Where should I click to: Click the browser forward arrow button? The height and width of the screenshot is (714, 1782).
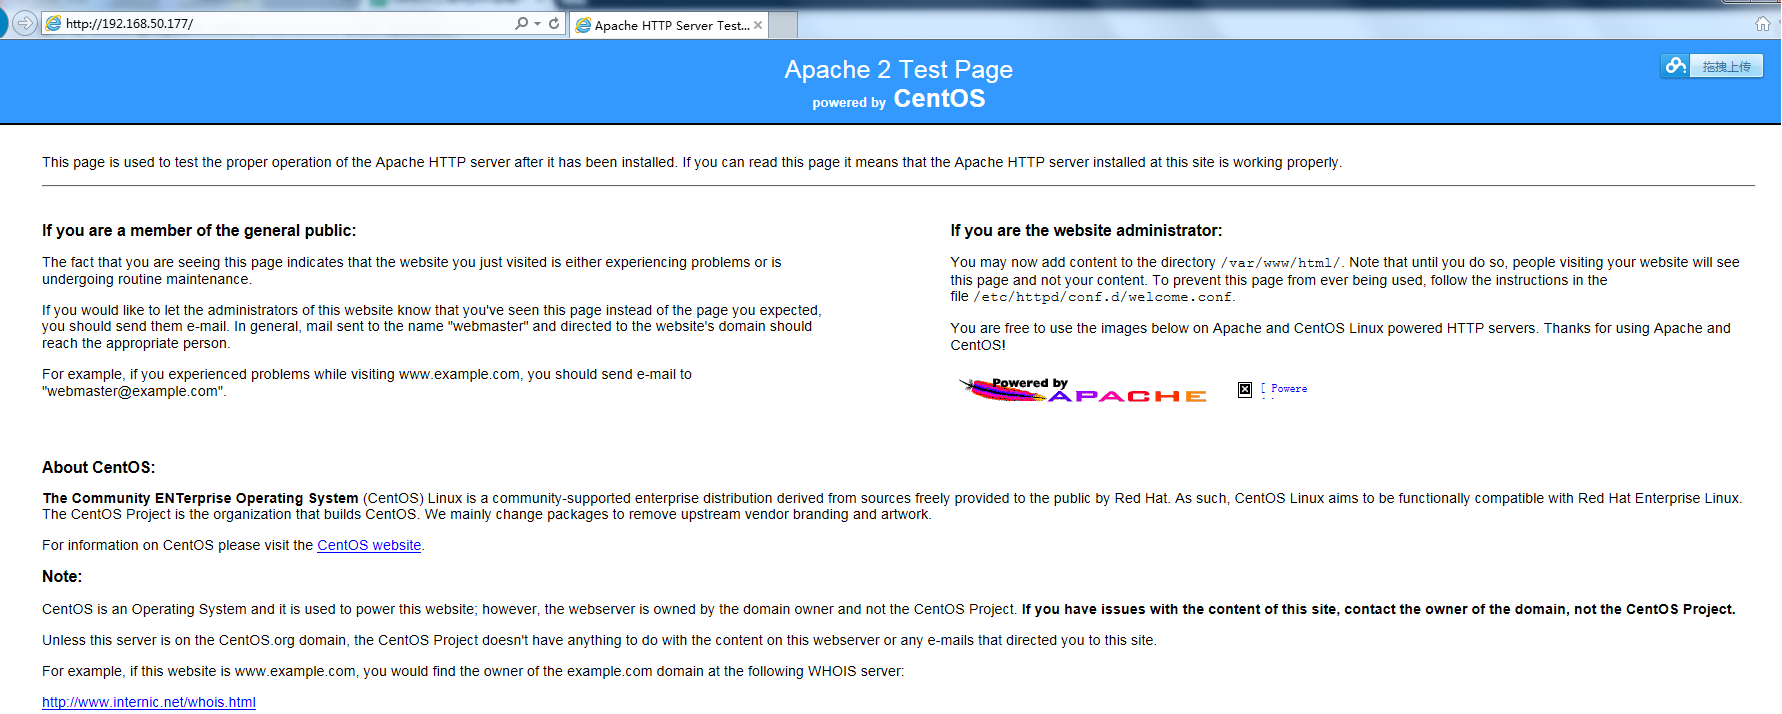[25, 23]
